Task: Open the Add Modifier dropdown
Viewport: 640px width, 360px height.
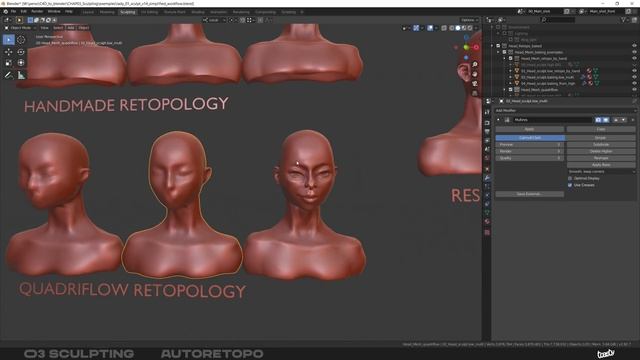Action: pos(566,111)
